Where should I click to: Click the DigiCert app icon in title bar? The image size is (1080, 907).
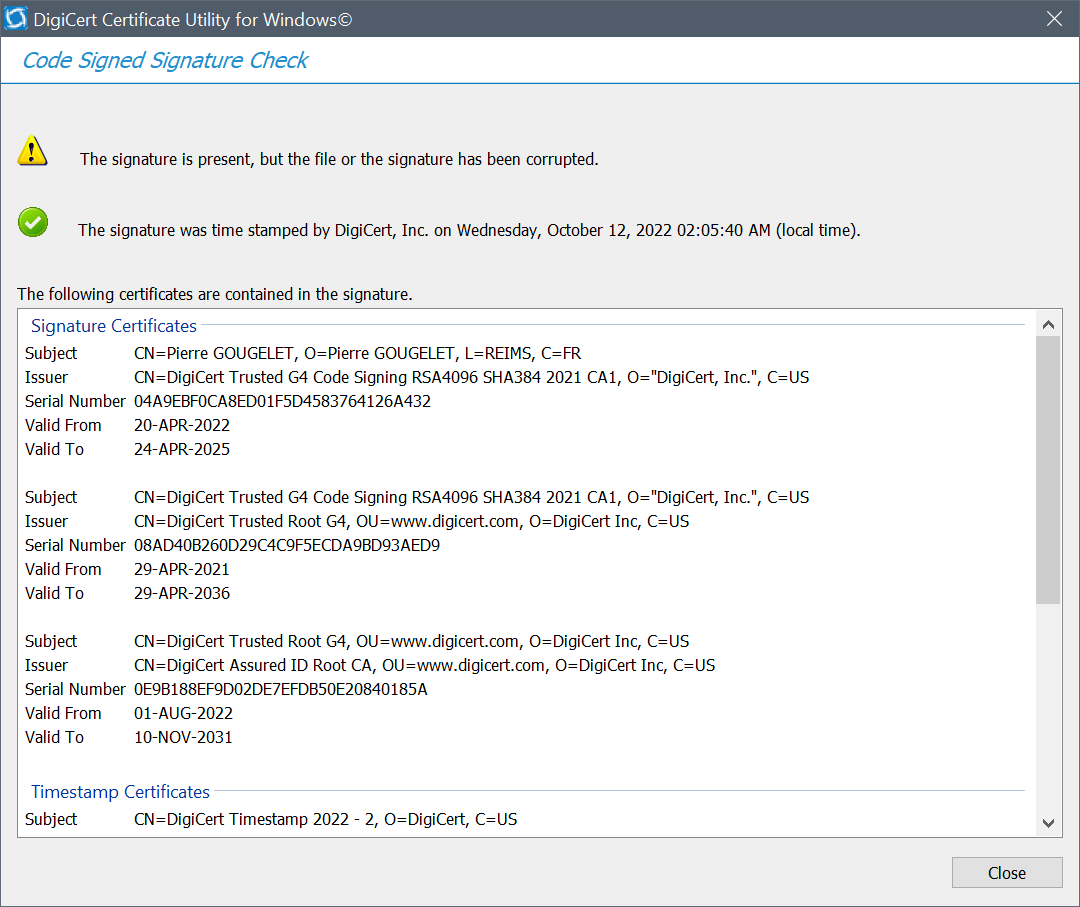pos(17,19)
